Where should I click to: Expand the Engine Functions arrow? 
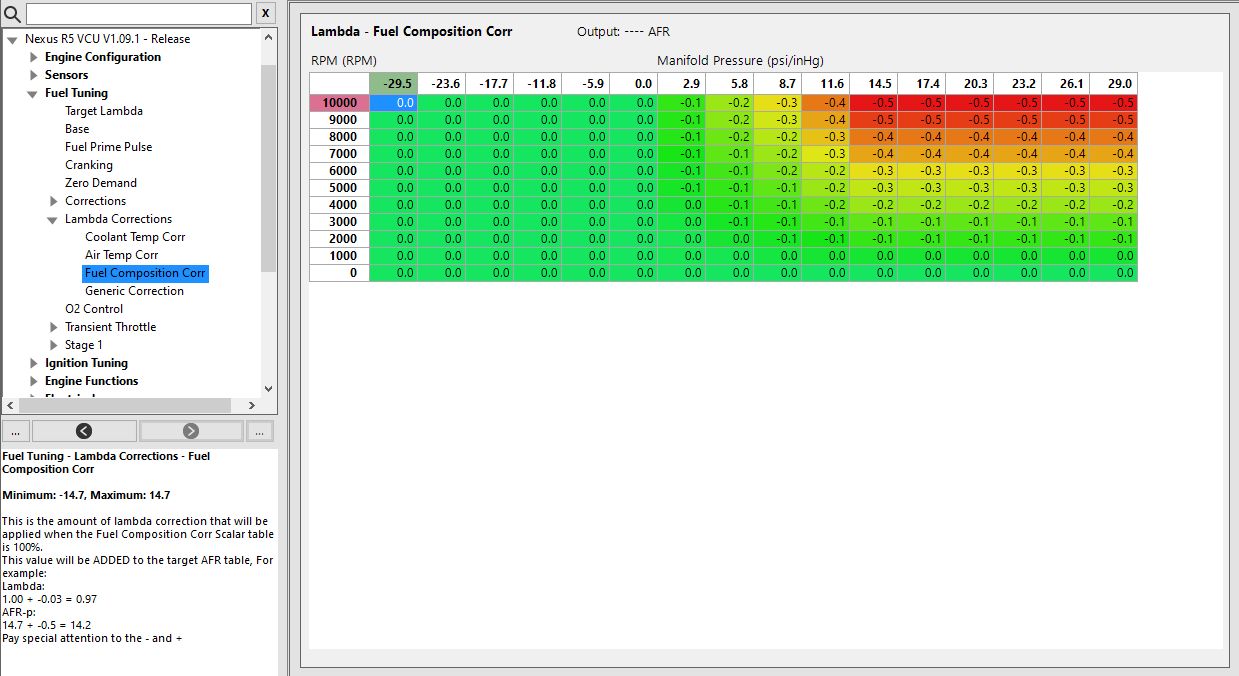coord(33,382)
